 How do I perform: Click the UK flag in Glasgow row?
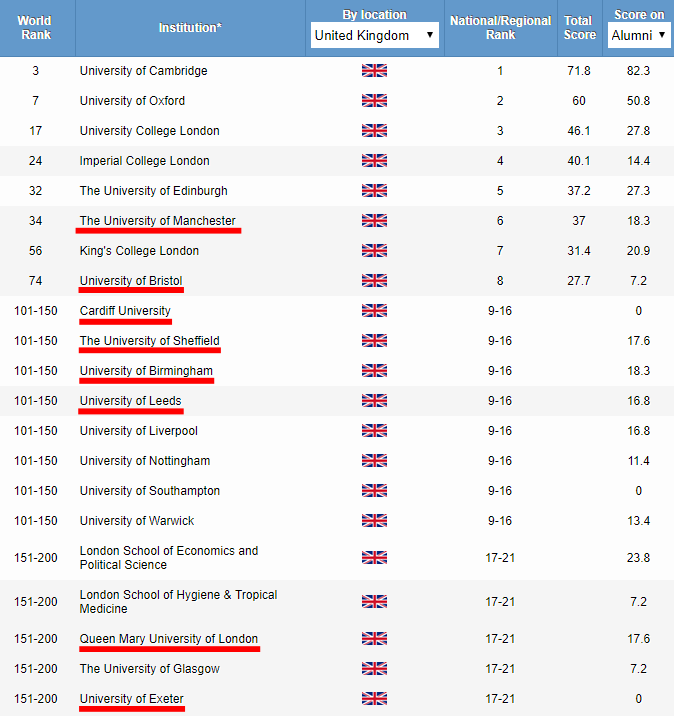[x=374, y=669]
